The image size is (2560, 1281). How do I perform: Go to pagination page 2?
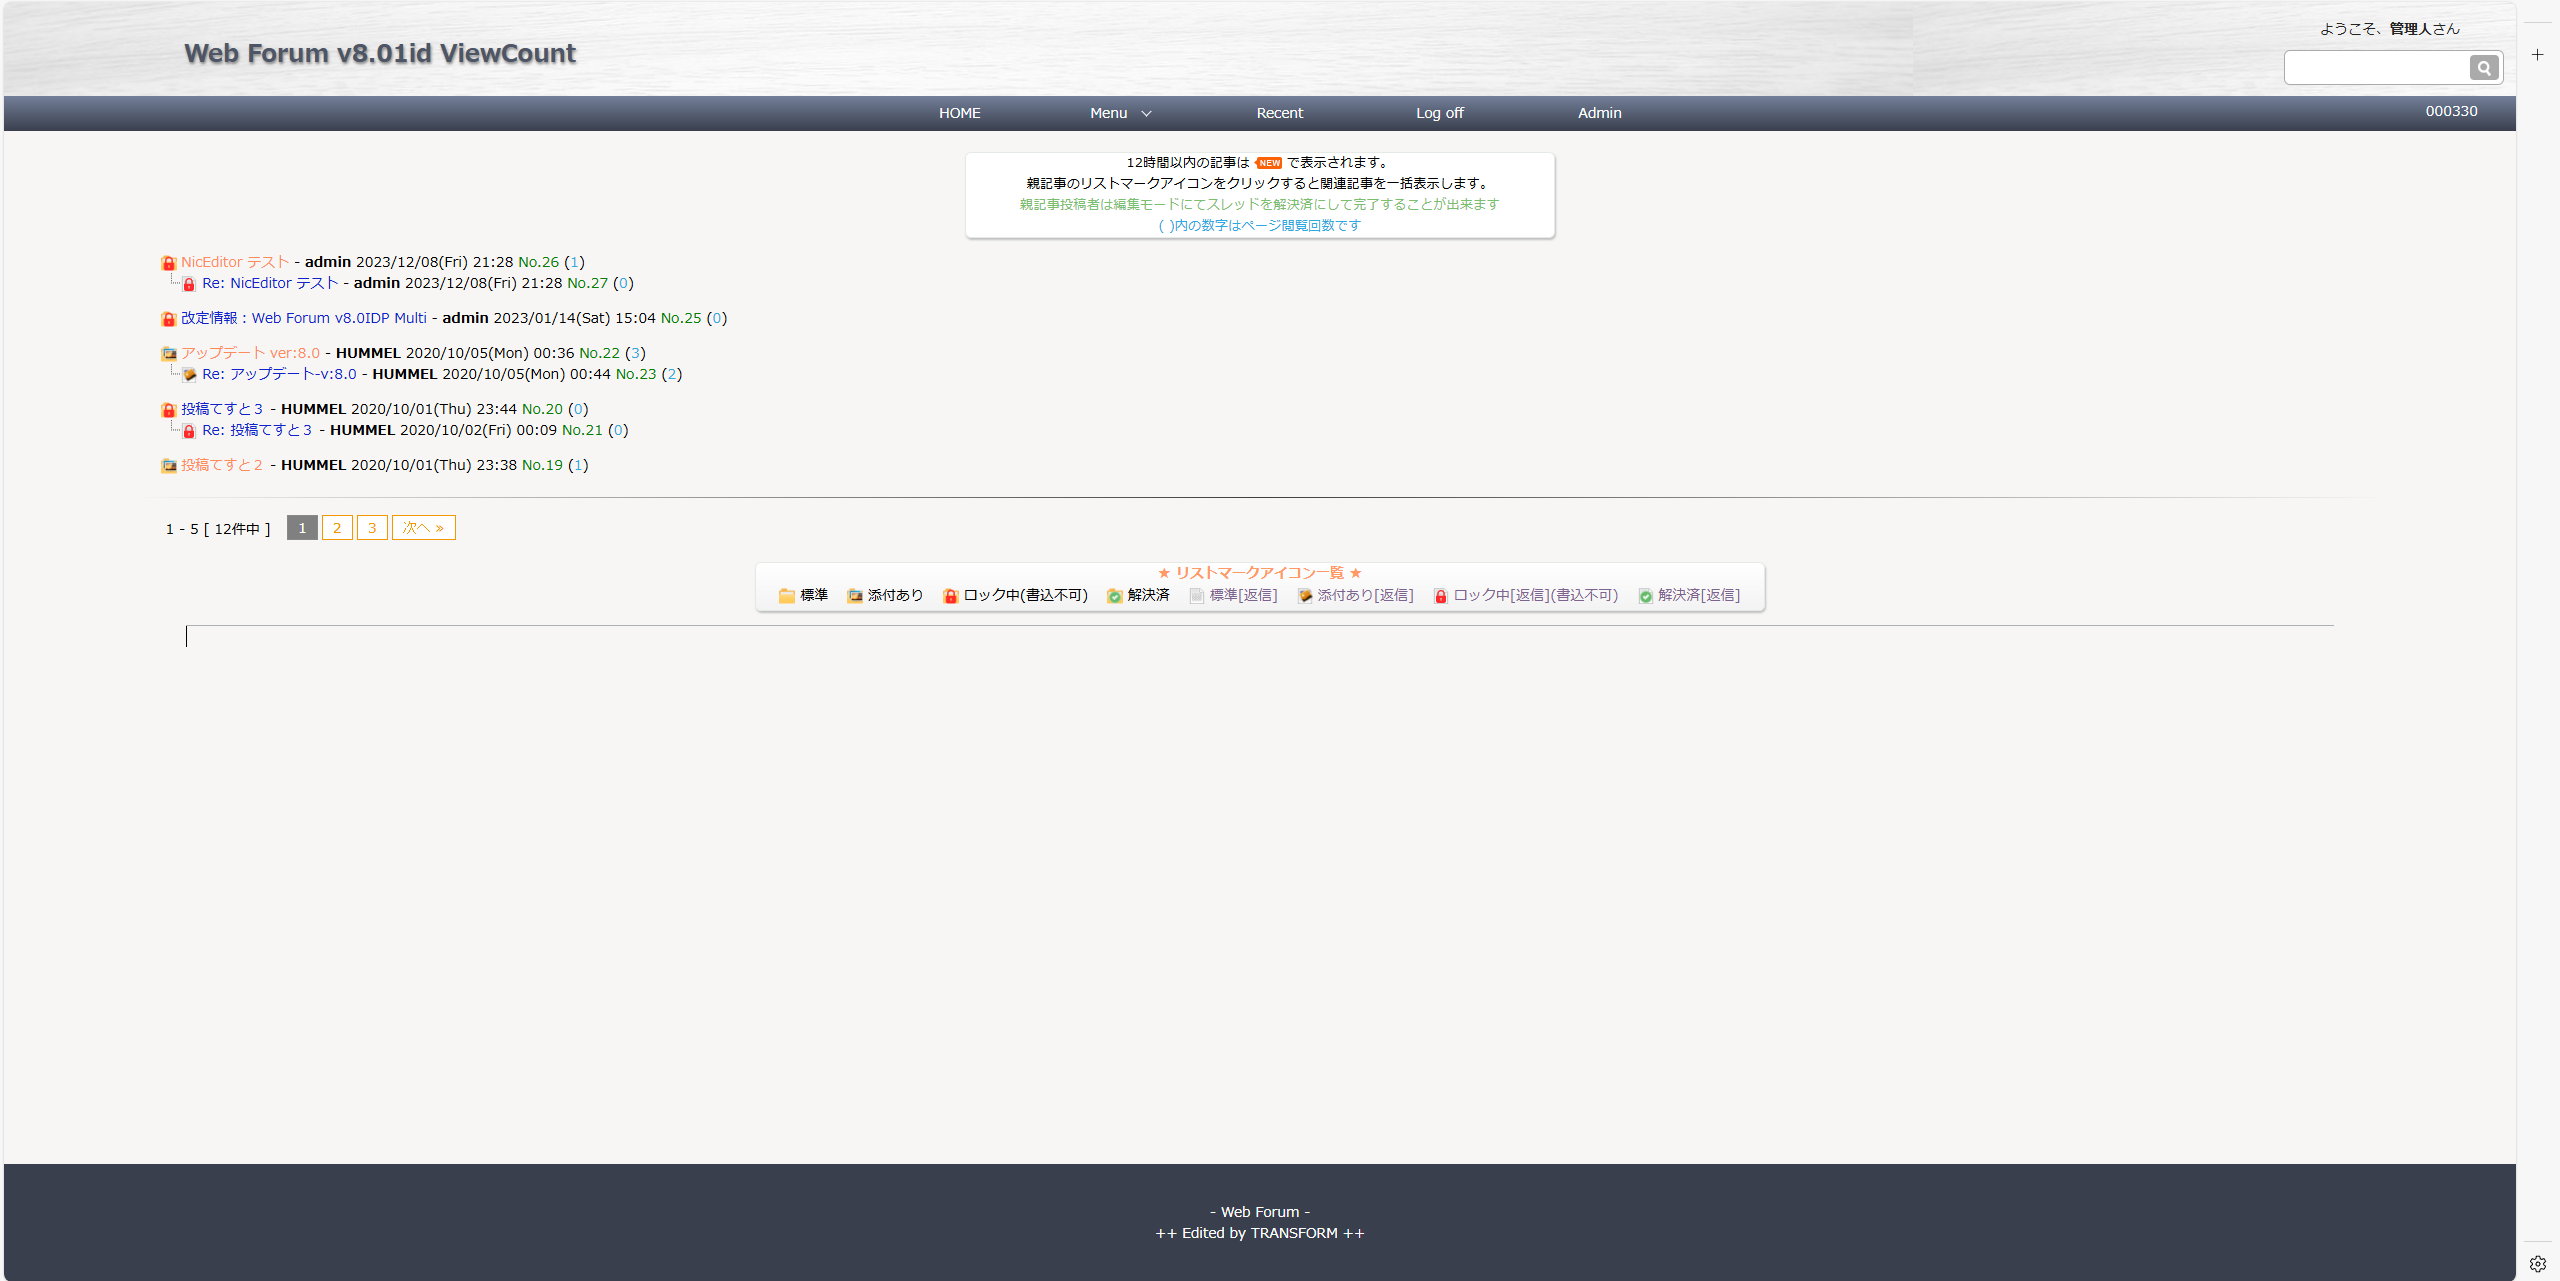(x=337, y=528)
